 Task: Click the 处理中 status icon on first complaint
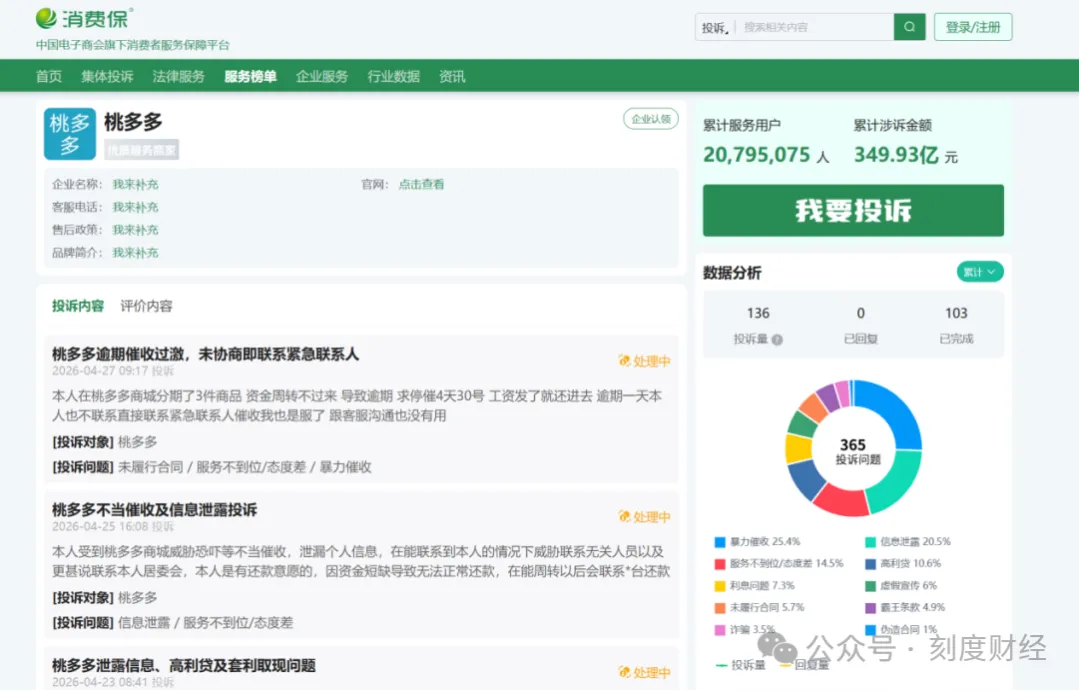(624, 361)
